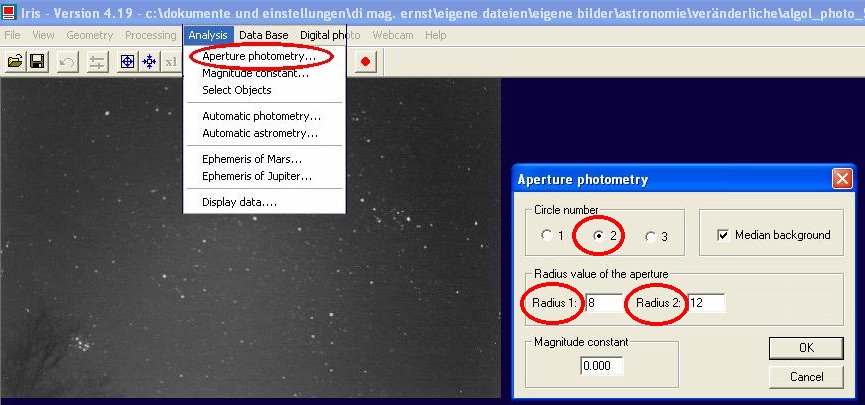Click the red dot record toolbar icon
The height and width of the screenshot is (405, 865).
point(365,62)
